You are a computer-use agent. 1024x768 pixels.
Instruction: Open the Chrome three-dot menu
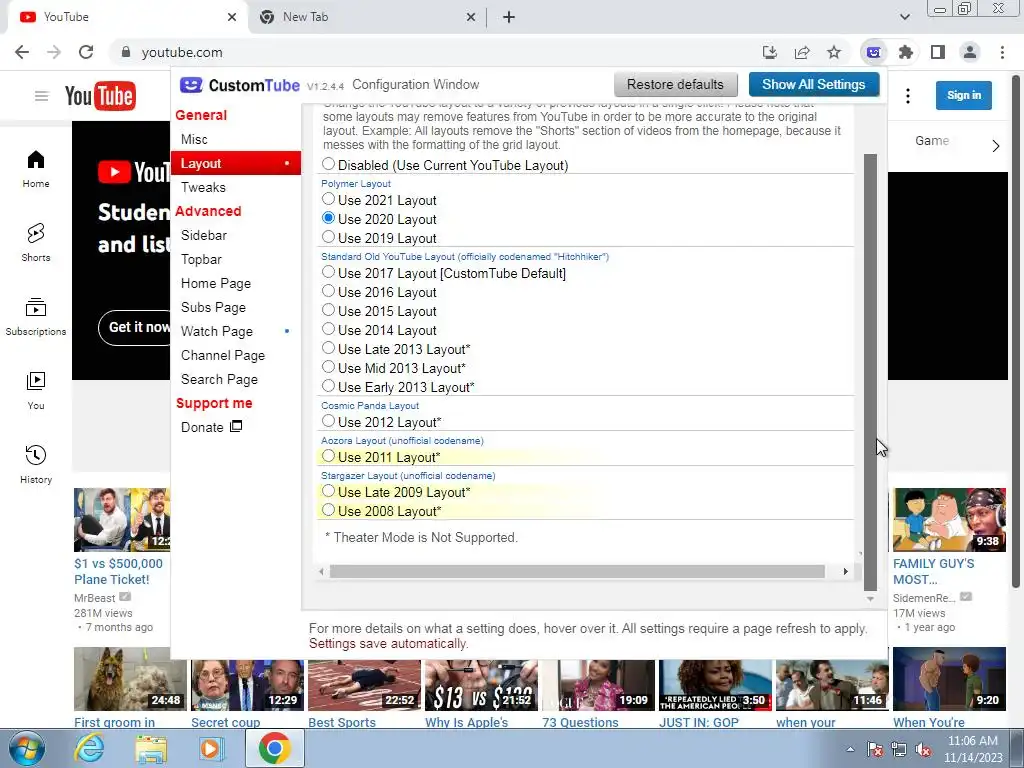(x=1002, y=52)
